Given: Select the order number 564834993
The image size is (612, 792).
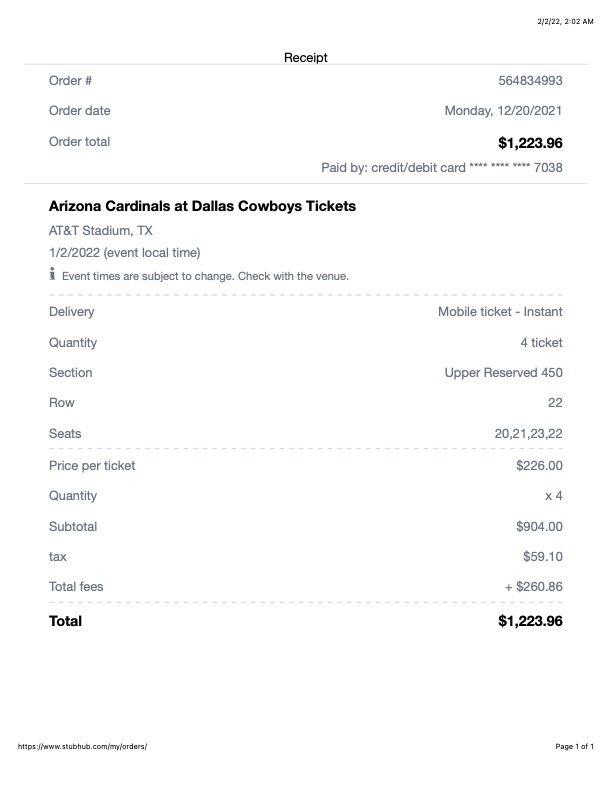Looking at the screenshot, I should coord(530,81).
